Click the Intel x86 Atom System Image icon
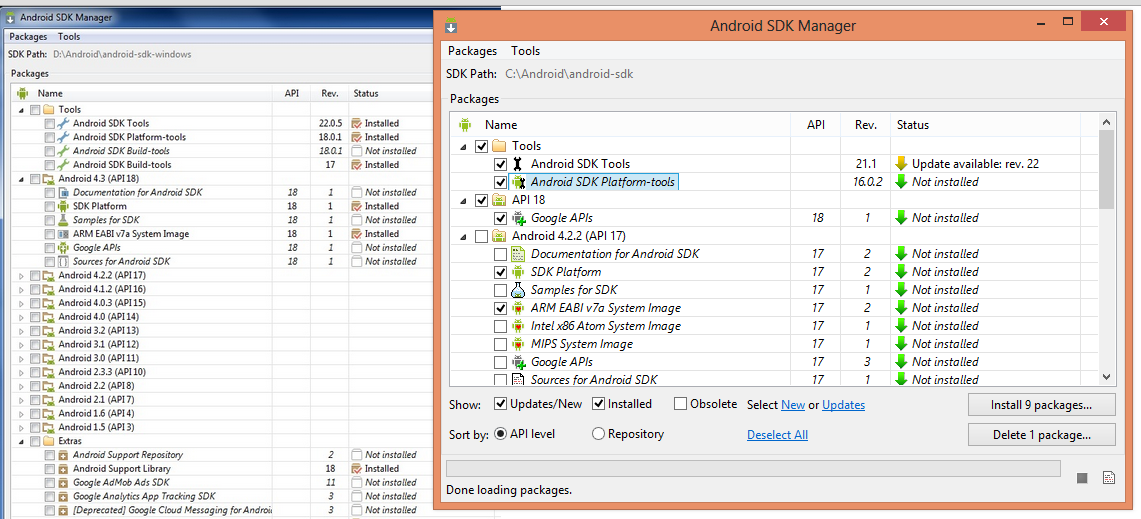Screen dimensions: 1141x519 [518, 325]
